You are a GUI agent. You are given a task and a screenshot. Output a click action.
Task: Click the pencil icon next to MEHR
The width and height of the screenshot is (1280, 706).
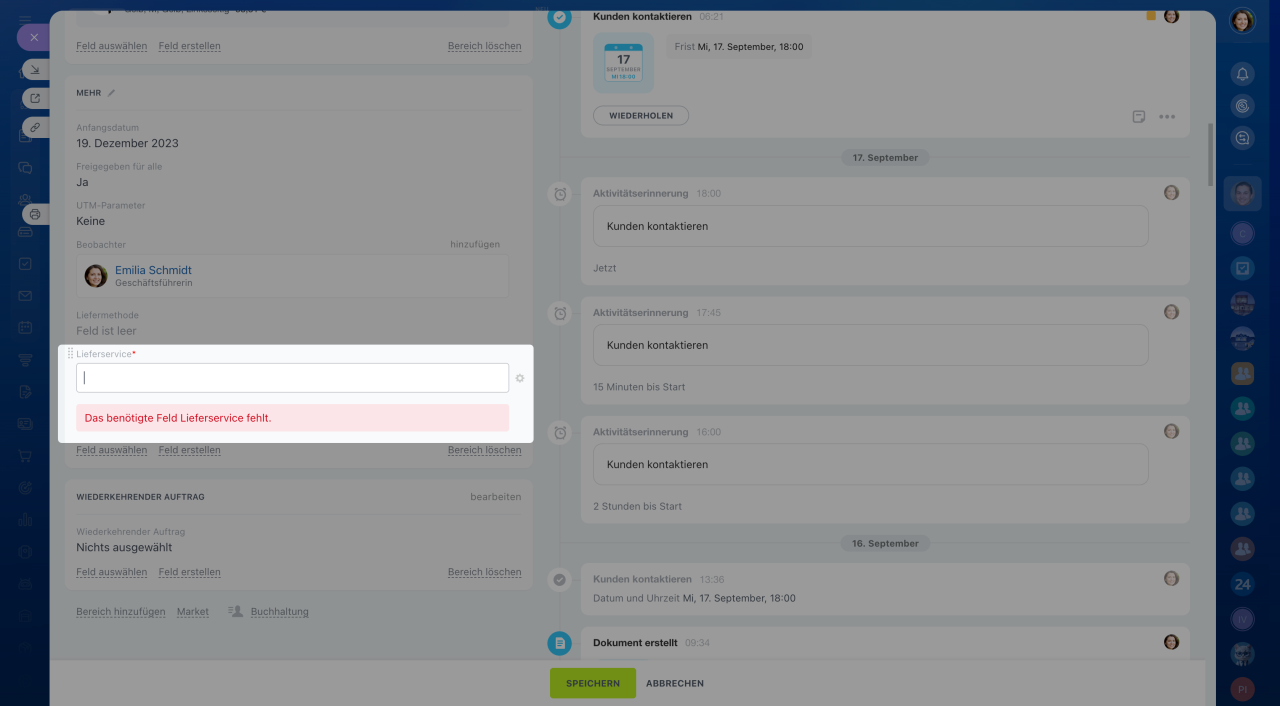tap(112, 93)
